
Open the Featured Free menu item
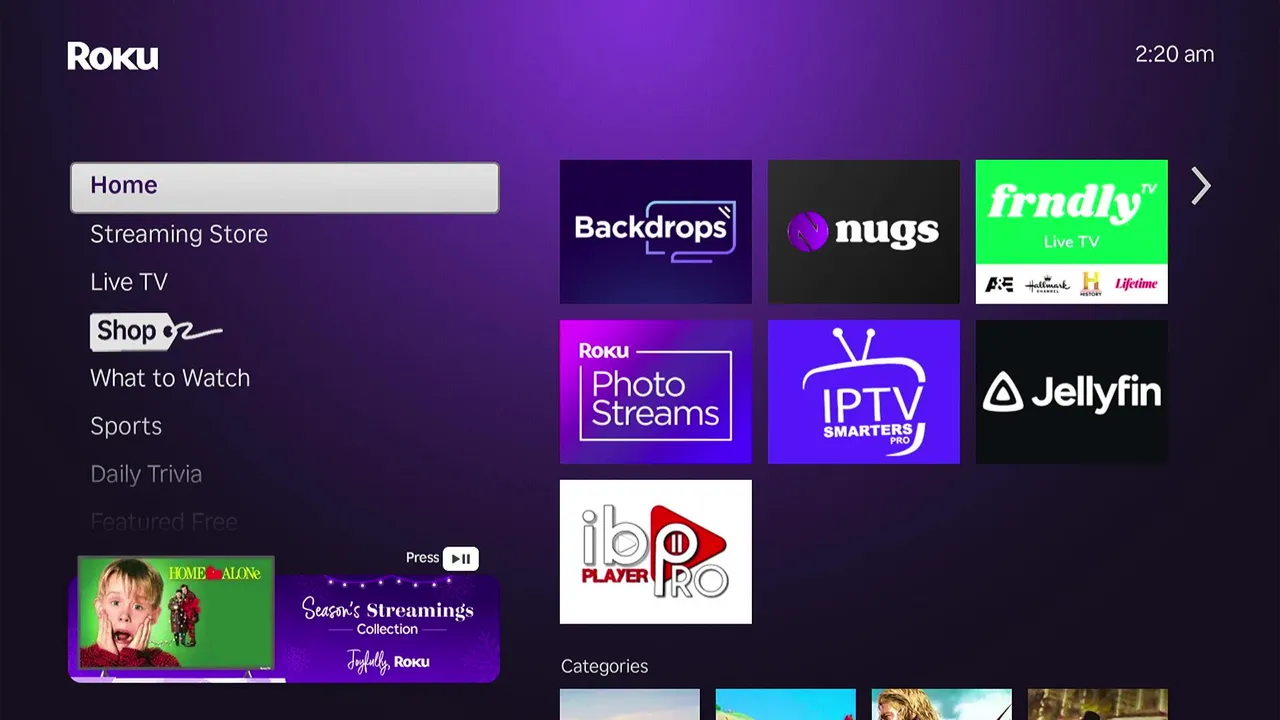pos(164,521)
